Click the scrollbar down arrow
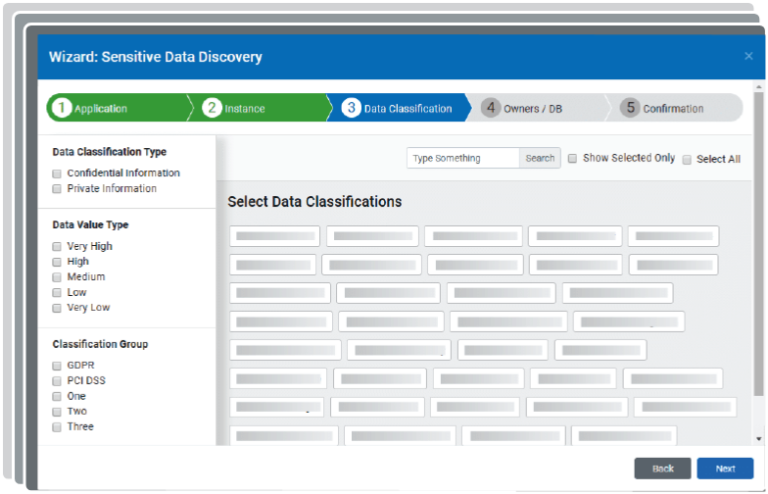This screenshot has width=768, height=494. (x=759, y=439)
